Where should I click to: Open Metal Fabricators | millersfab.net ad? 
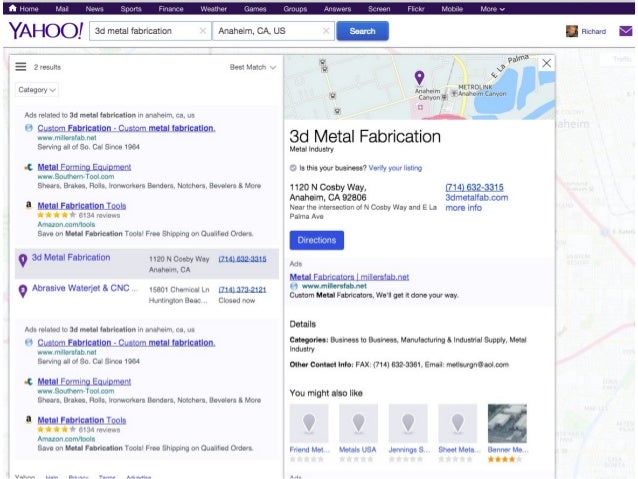pyautogui.click(x=349, y=277)
